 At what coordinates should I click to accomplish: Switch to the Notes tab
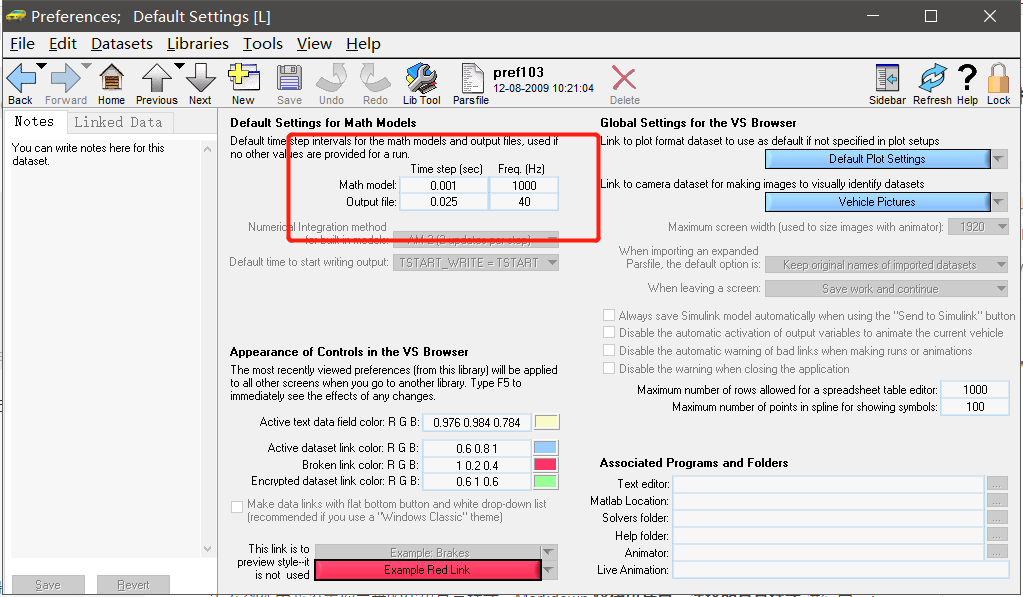pyautogui.click(x=35, y=122)
